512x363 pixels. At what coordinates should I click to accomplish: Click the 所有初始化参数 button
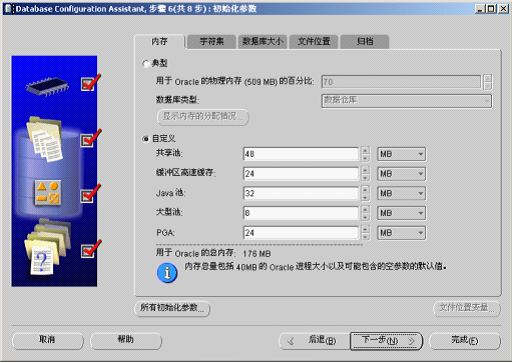(172, 308)
